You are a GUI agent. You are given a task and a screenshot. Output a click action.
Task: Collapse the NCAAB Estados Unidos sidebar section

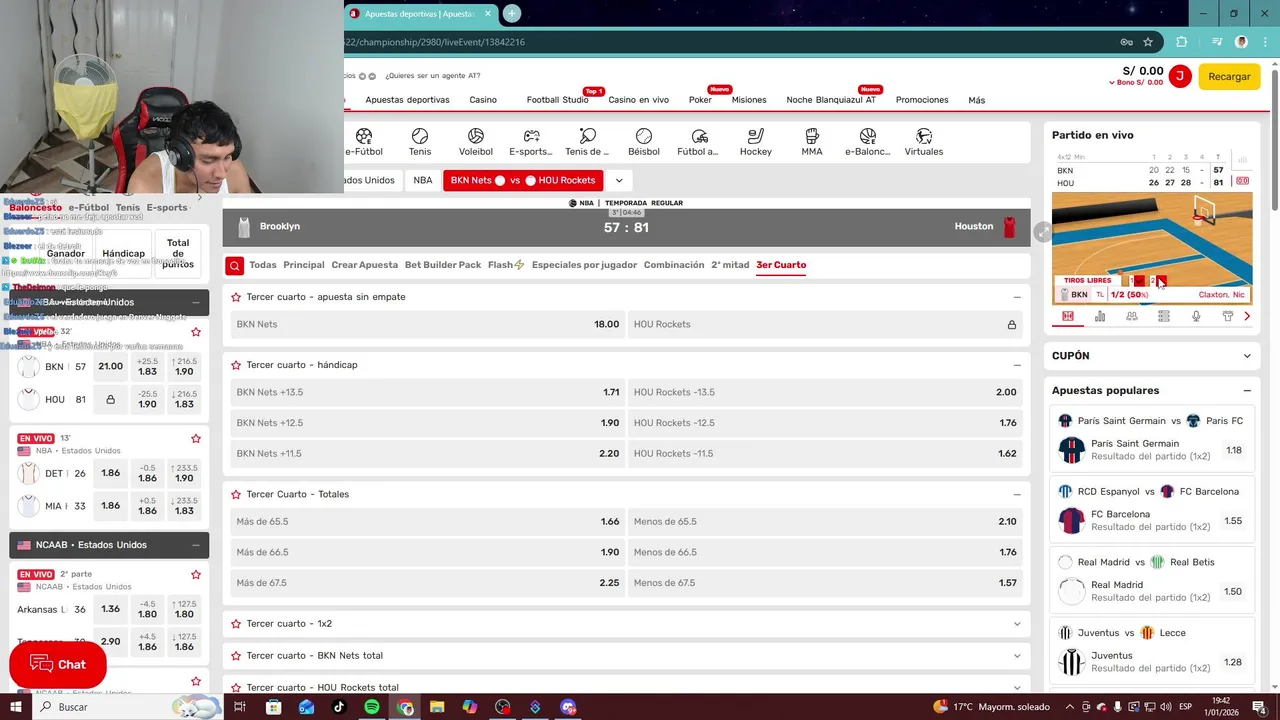coord(195,545)
